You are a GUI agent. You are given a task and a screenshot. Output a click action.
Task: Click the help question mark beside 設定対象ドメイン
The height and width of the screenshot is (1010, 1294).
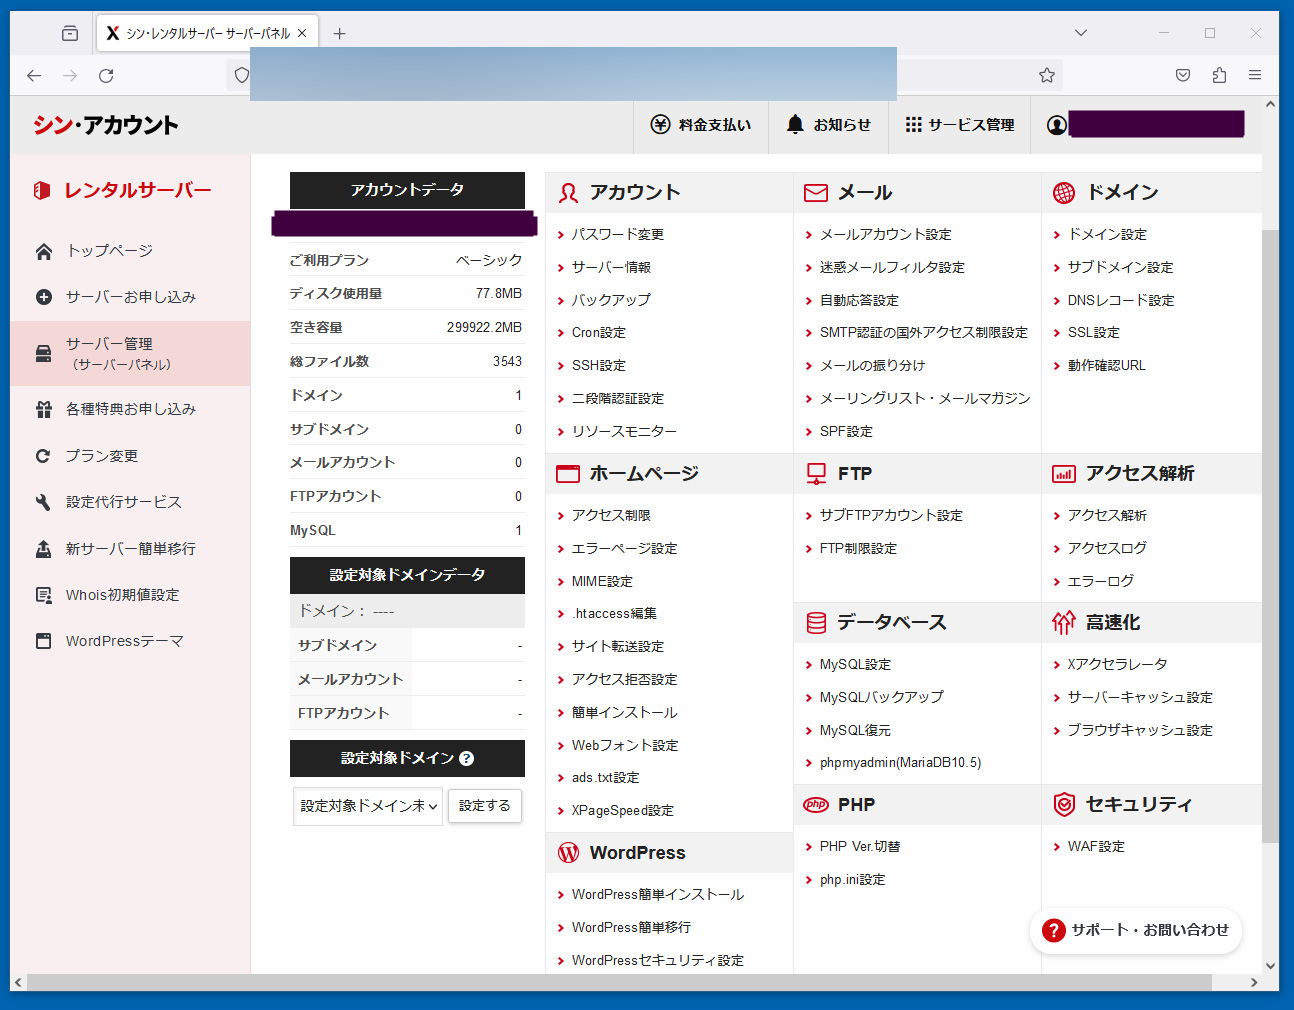[x=466, y=758]
